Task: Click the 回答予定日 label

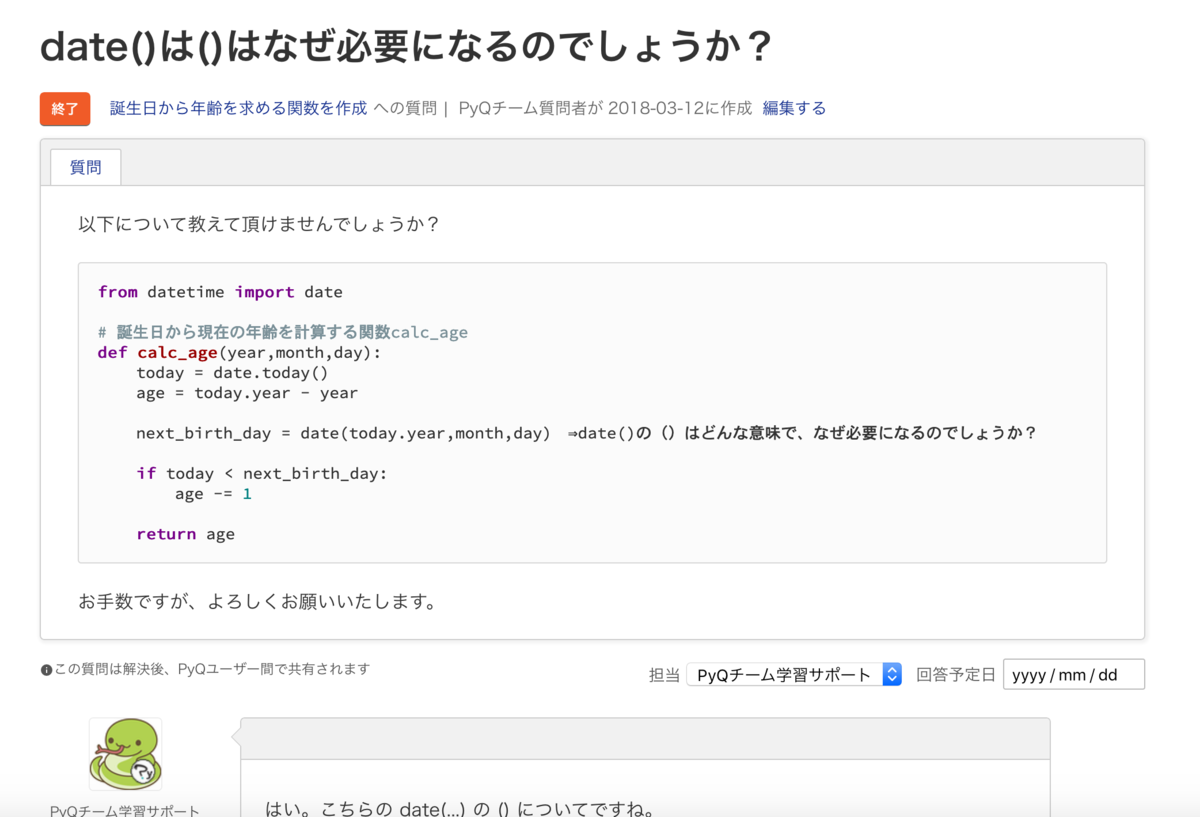Action: (956, 675)
